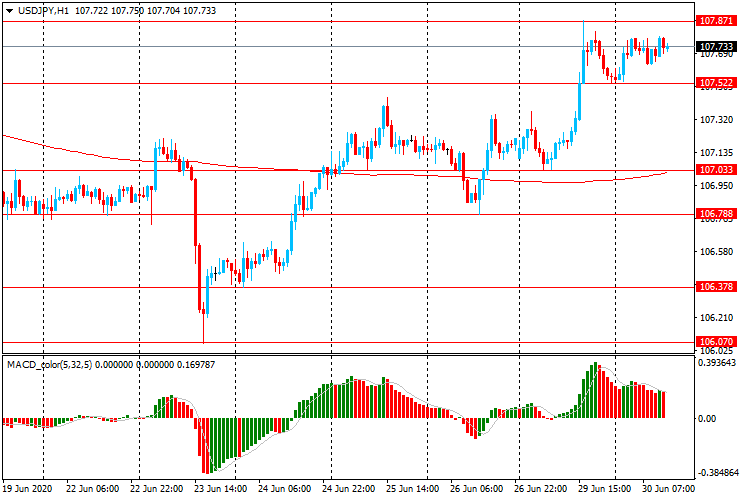Click the MACD scale value 0.393643
This screenshot has height=500, width=740.
click(x=717, y=363)
